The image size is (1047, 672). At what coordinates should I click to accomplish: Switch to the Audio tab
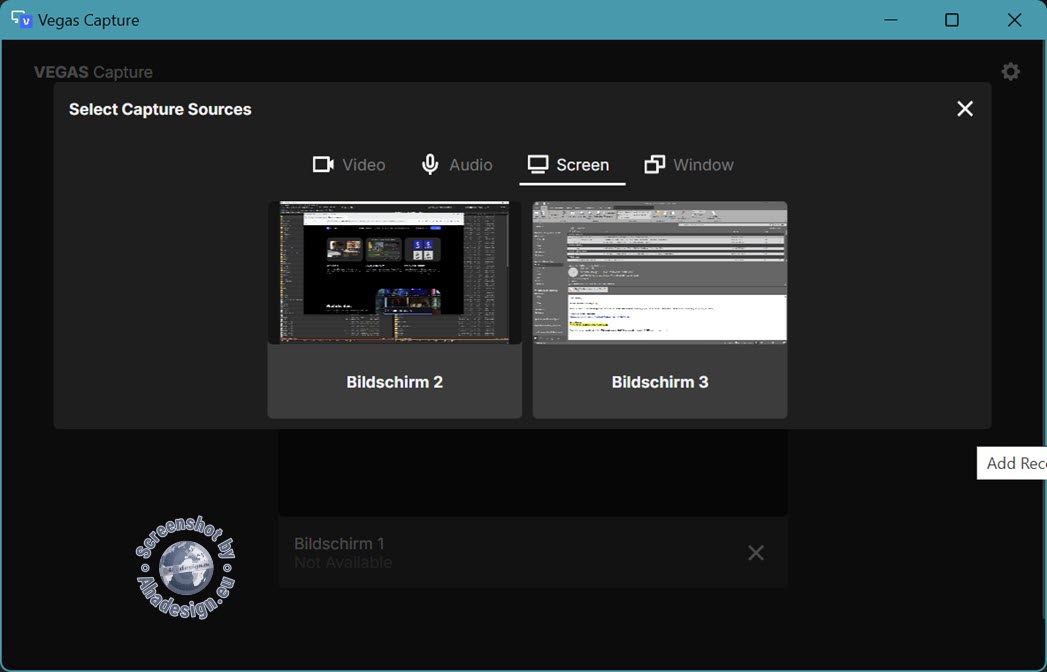click(457, 165)
